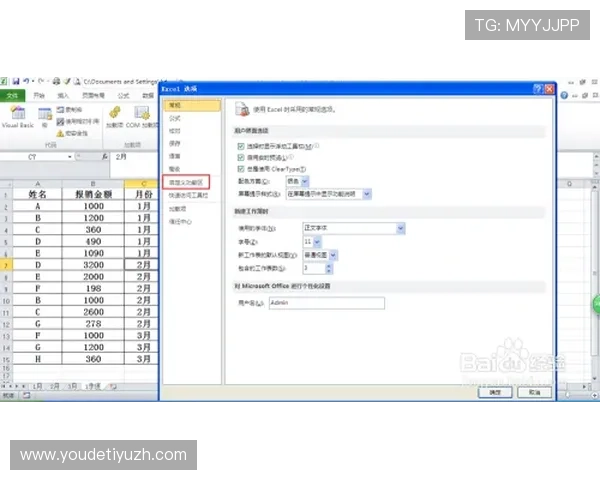Open the color scheme (配色方案) dropdown
The width and height of the screenshot is (600, 480).
(x=306, y=181)
